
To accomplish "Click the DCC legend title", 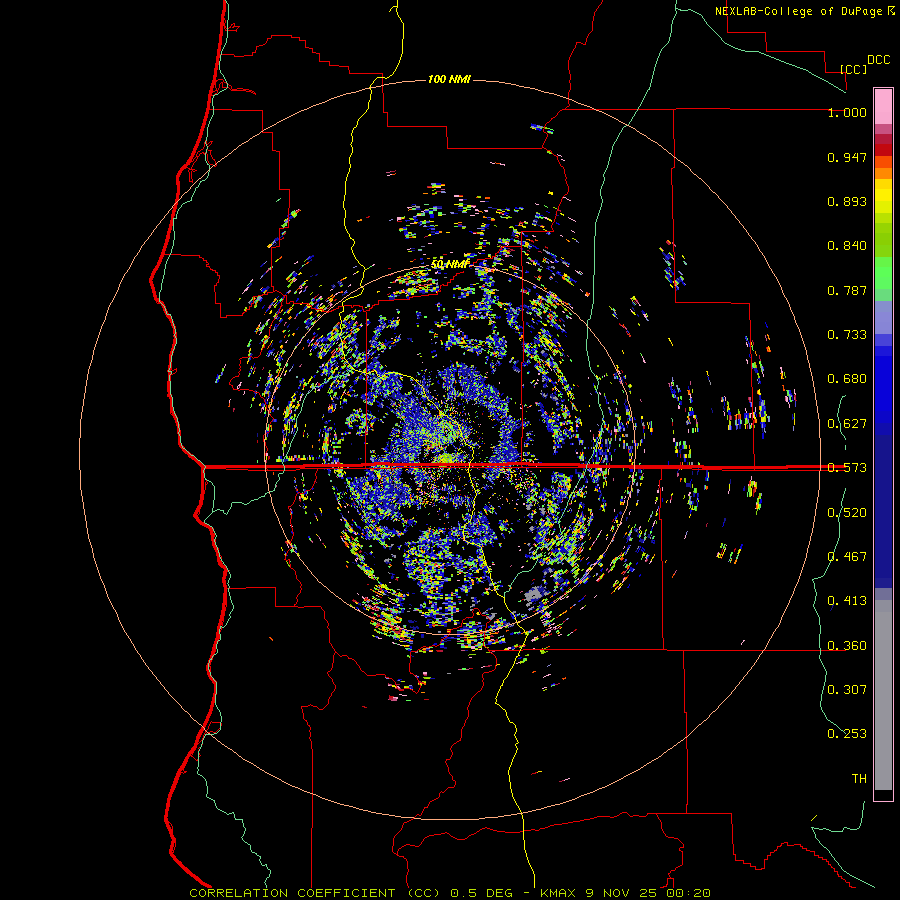I will coord(879,60).
